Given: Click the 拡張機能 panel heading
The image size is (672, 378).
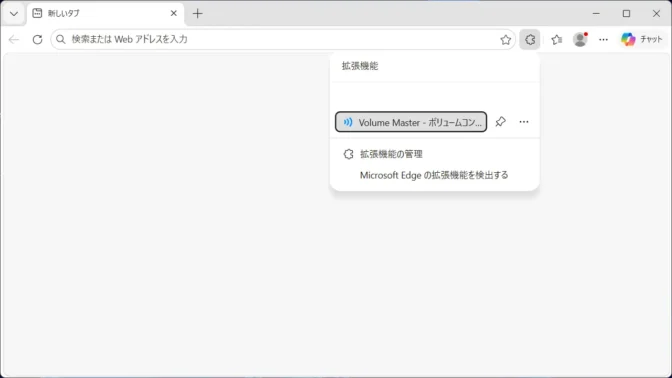Looking at the screenshot, I should [360, 66].
